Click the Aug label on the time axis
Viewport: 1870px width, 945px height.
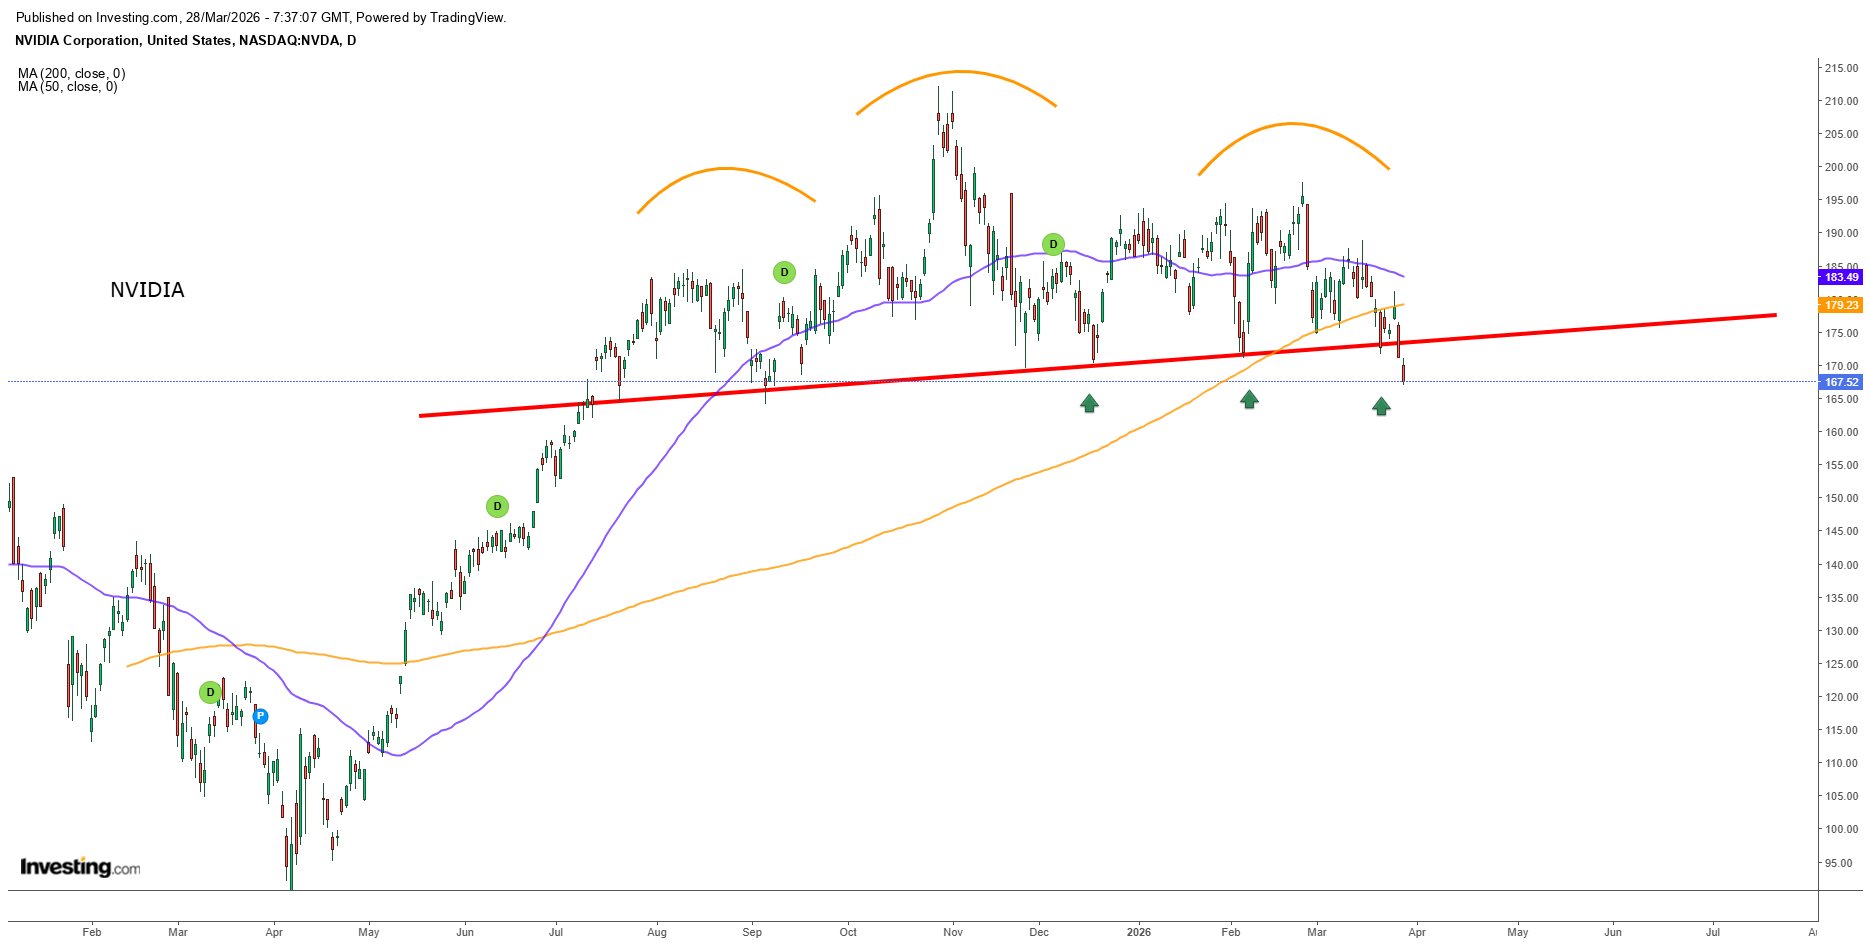point(657,932)
